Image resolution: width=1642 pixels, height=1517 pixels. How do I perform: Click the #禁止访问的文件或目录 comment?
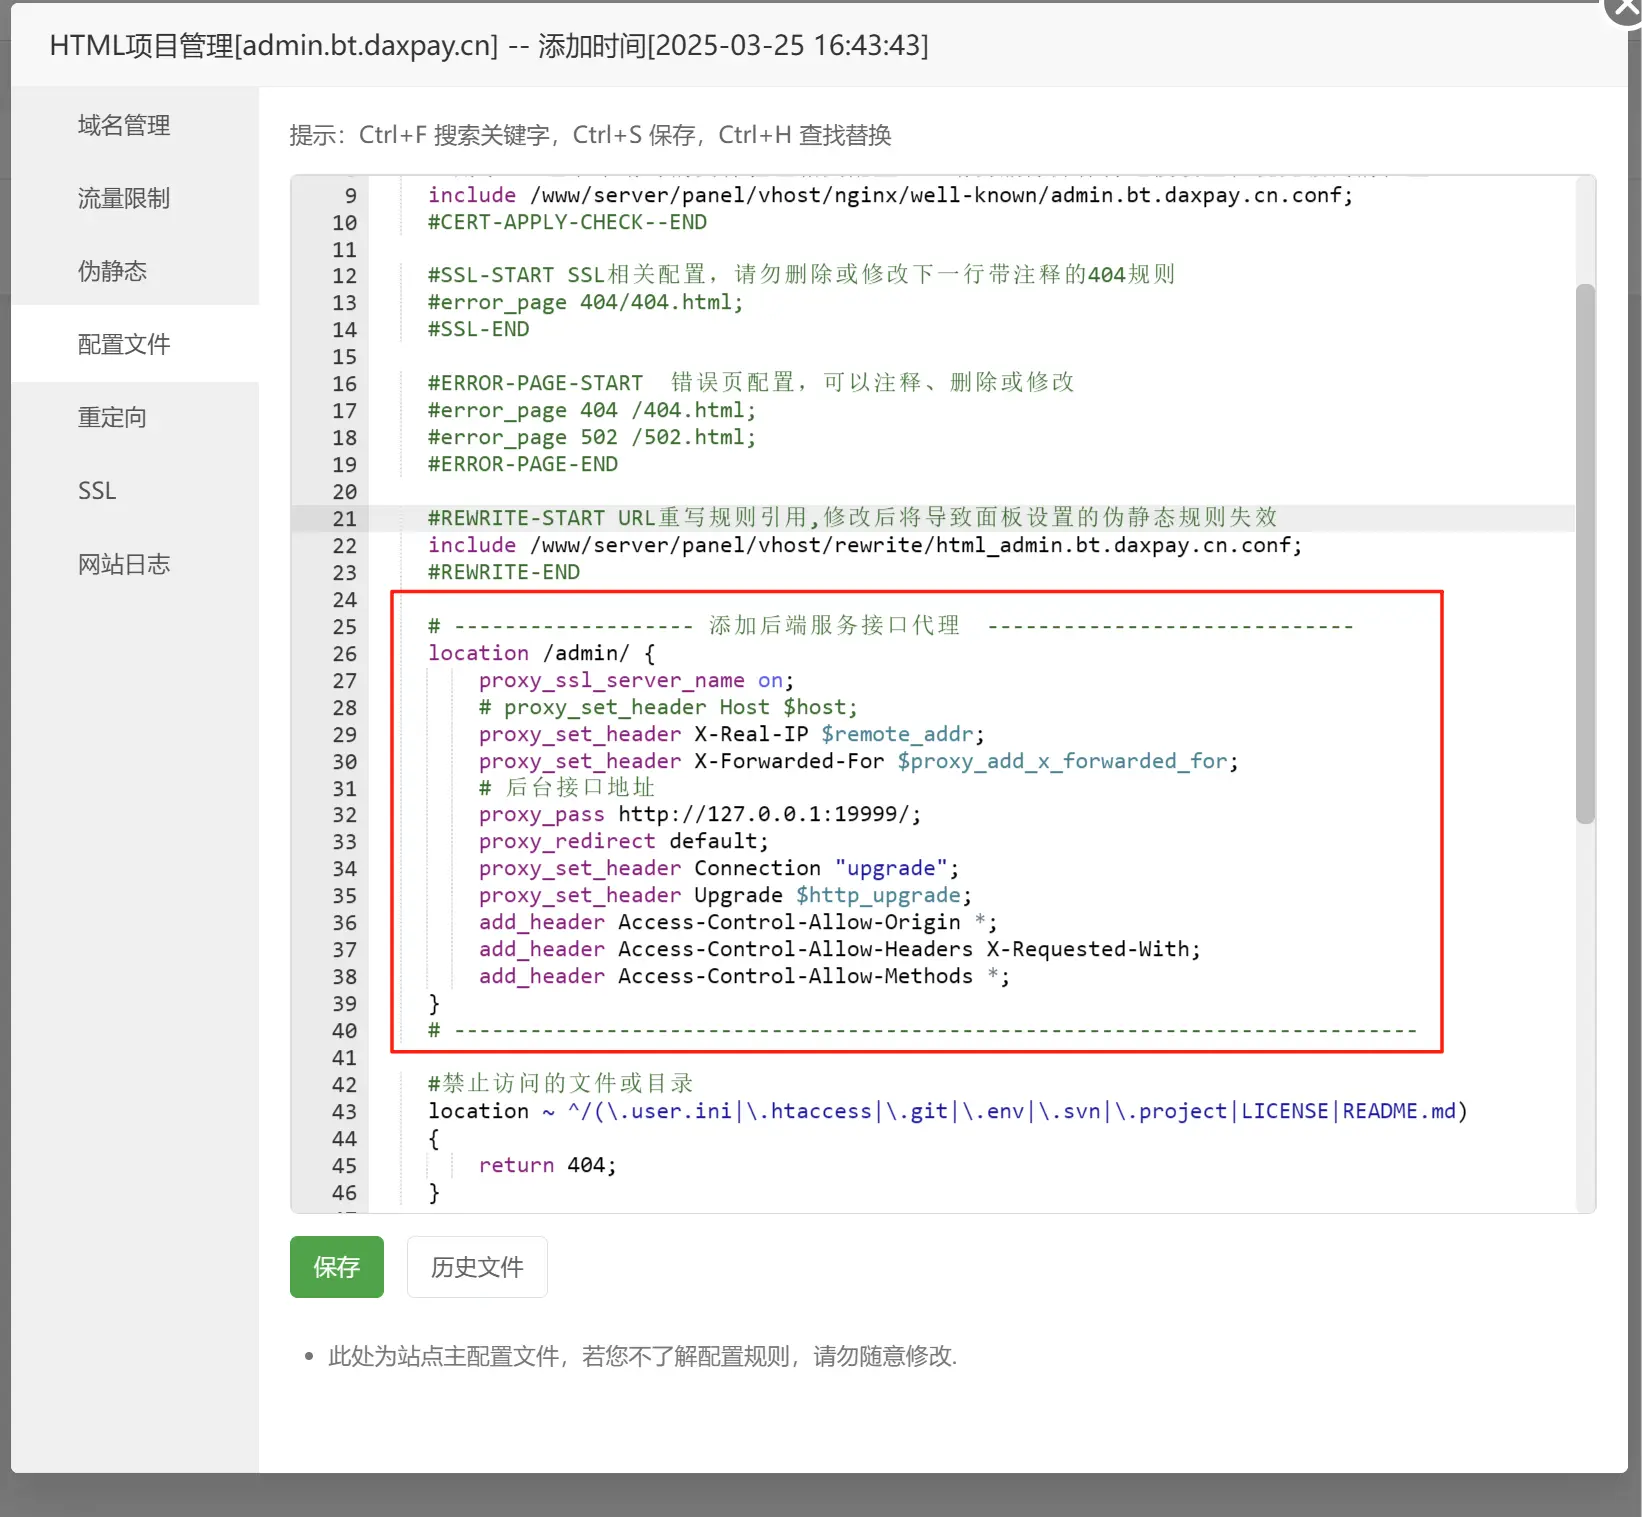coord(561,1084)
